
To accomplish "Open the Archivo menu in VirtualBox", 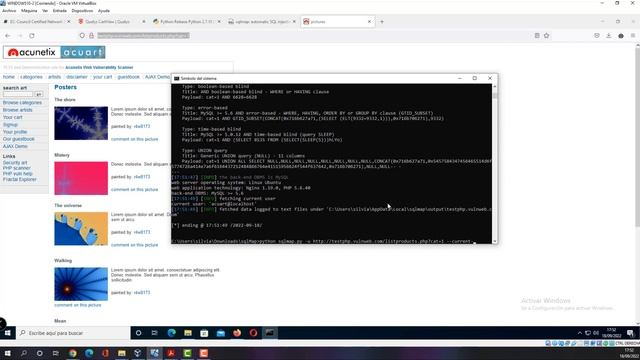I will (x=9, y=11).
